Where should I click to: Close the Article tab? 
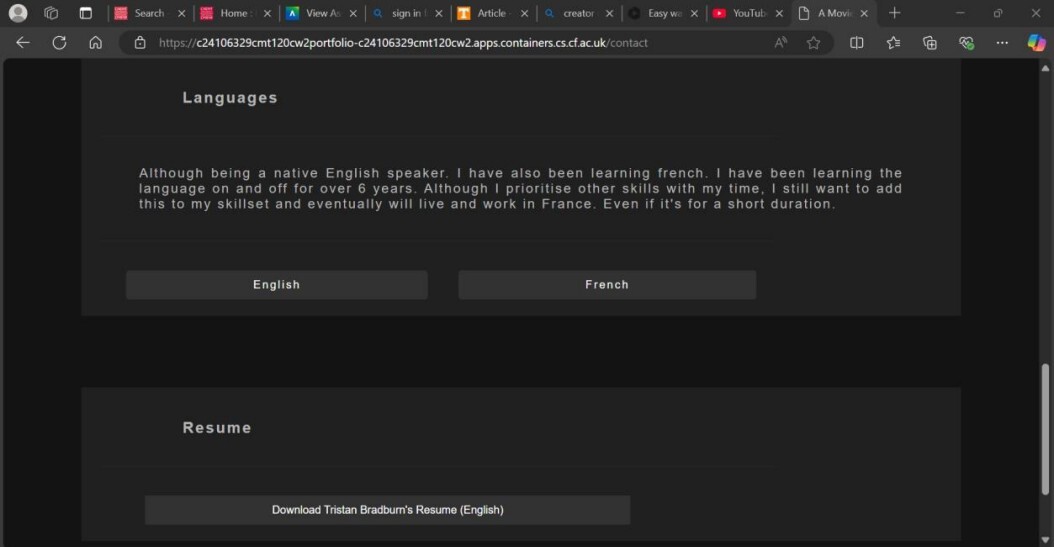(x=524, y=13)
